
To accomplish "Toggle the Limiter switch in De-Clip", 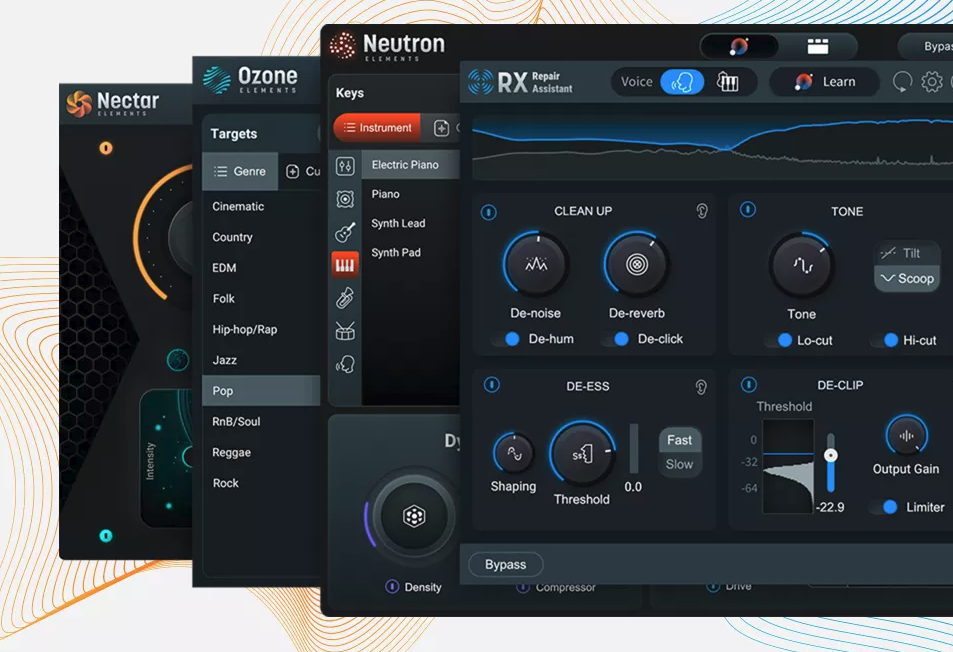I will coord(884,507).
